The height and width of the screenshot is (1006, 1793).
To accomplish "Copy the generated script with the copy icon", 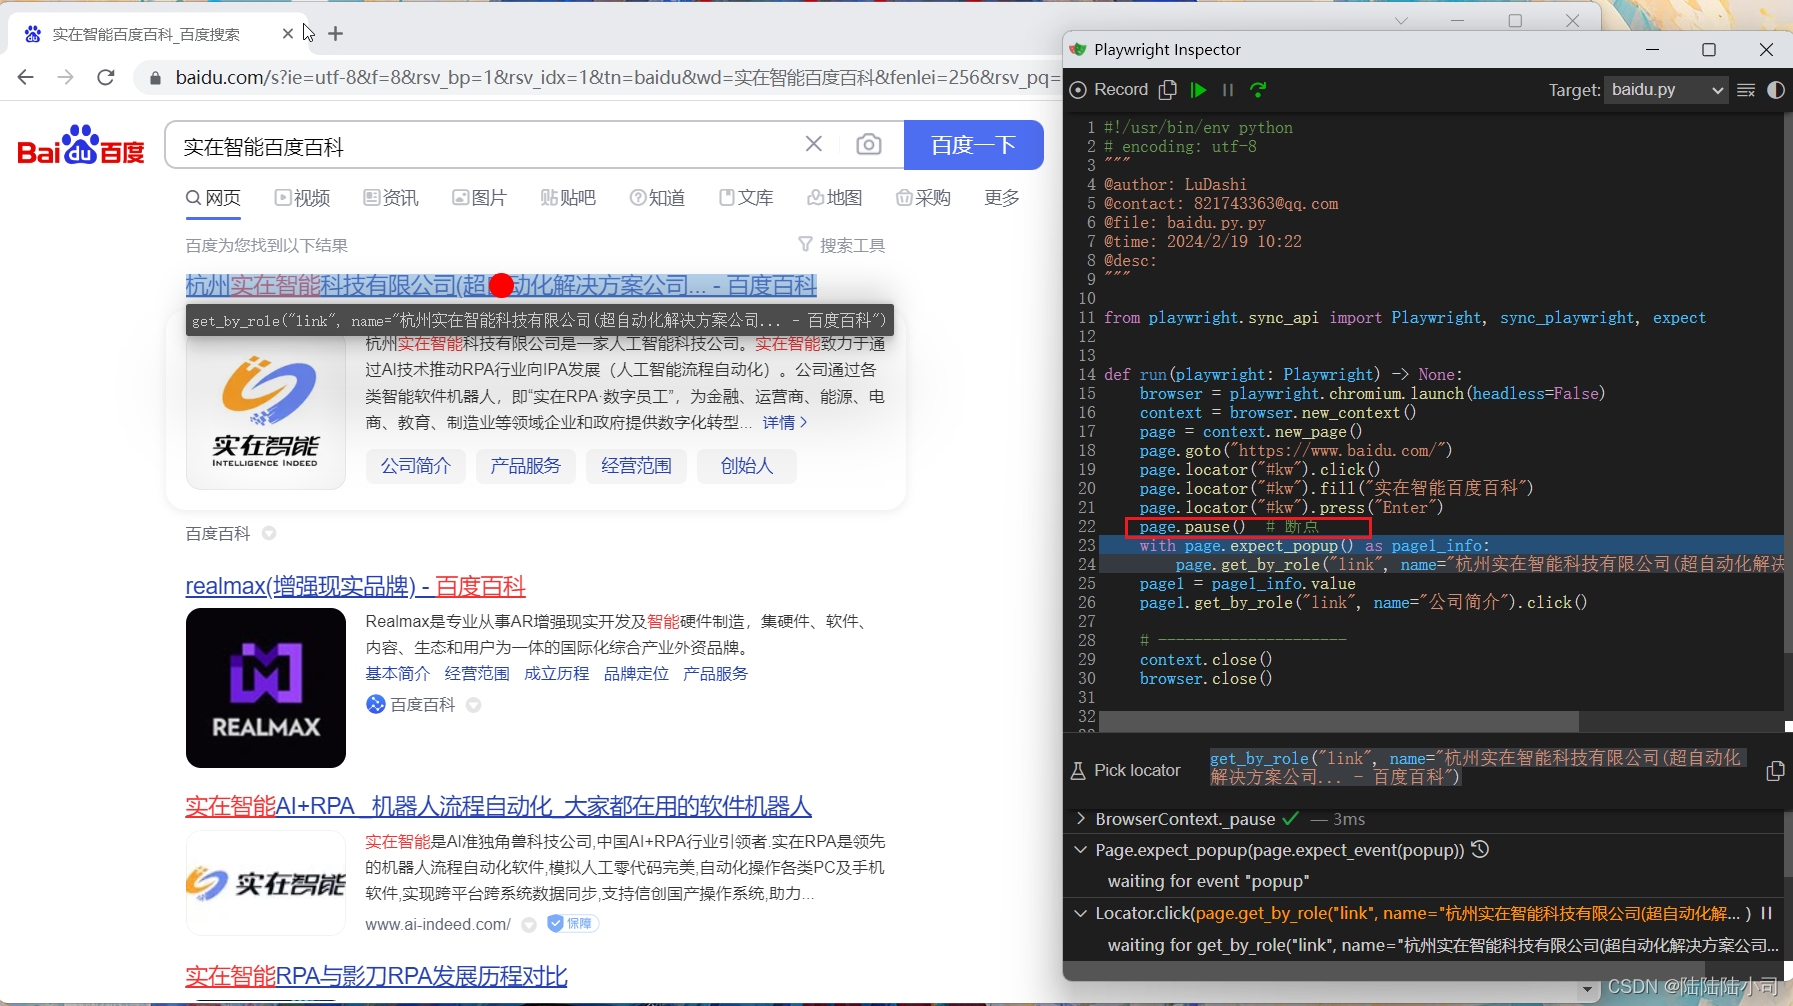I will pyautogui.click(x=1168, y=89).
